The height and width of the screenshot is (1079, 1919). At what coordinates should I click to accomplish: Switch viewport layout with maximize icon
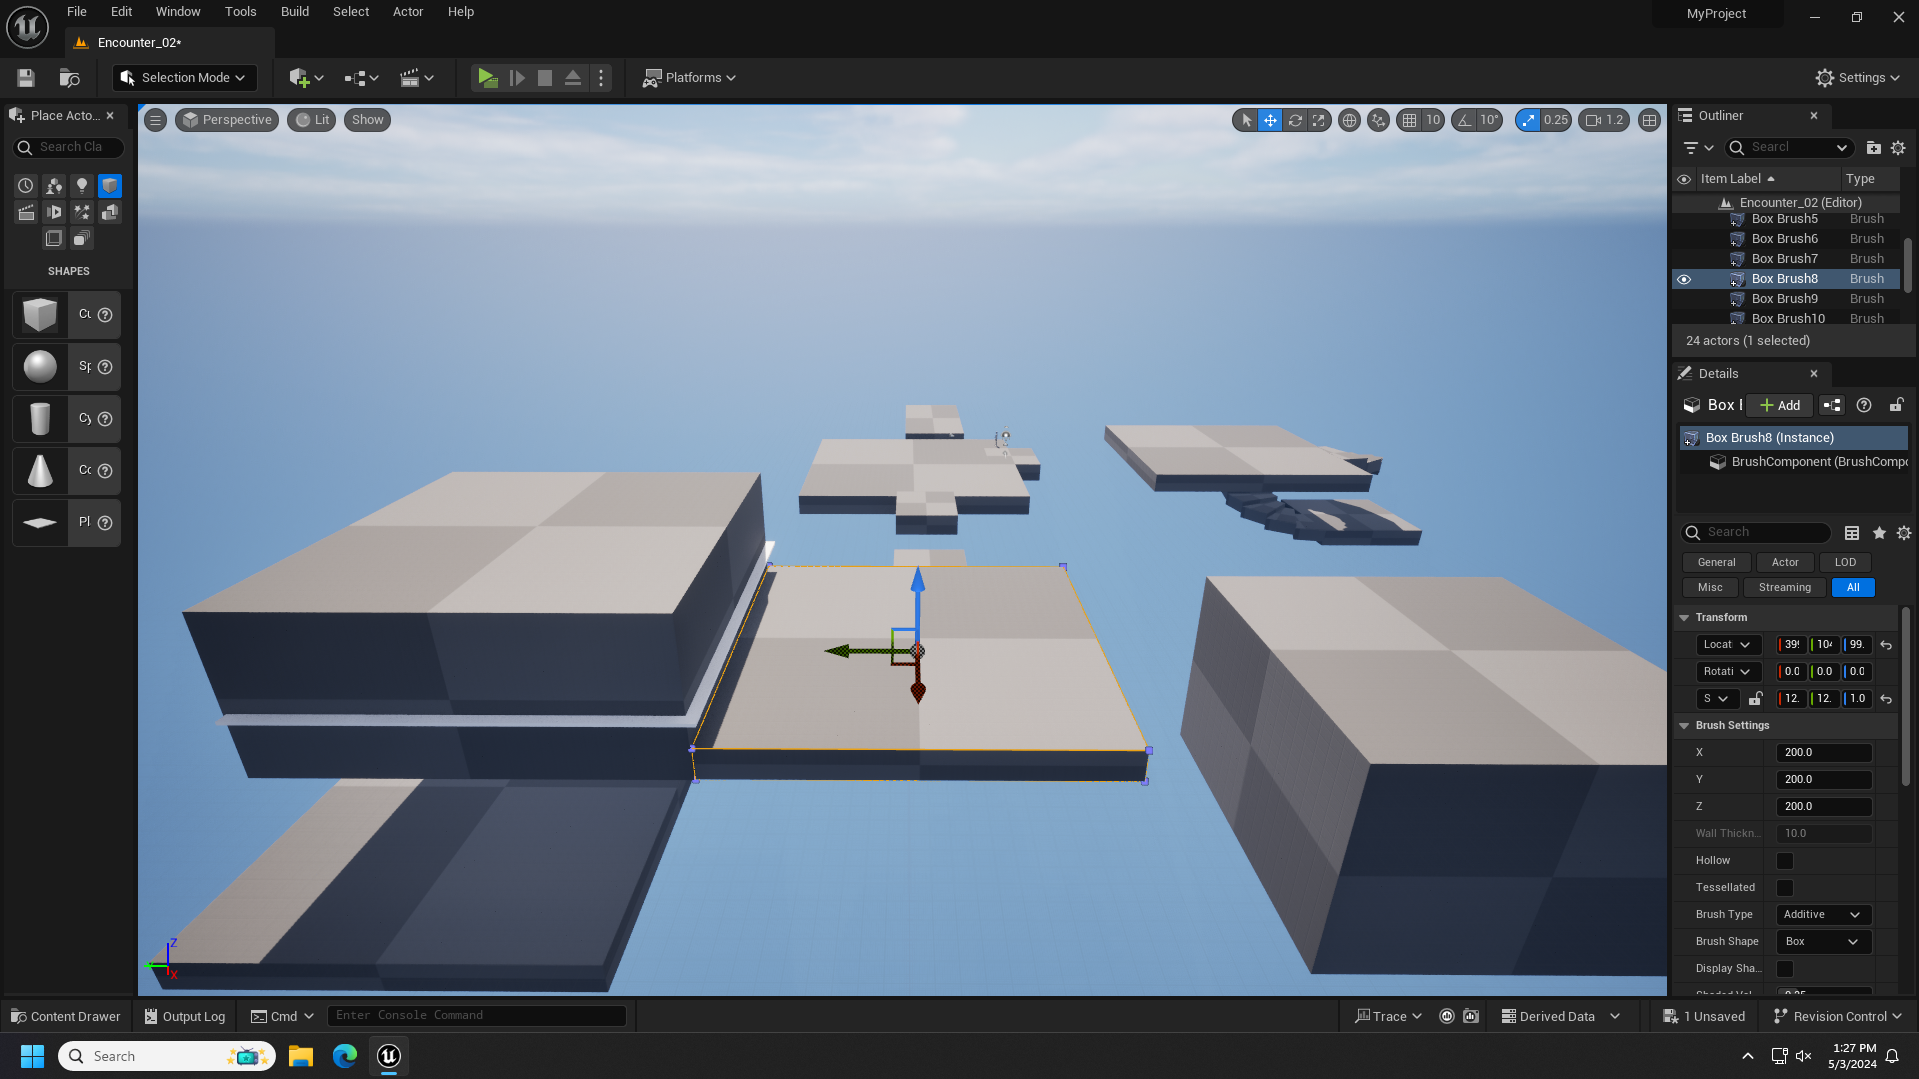click(x=1649, y=120)
